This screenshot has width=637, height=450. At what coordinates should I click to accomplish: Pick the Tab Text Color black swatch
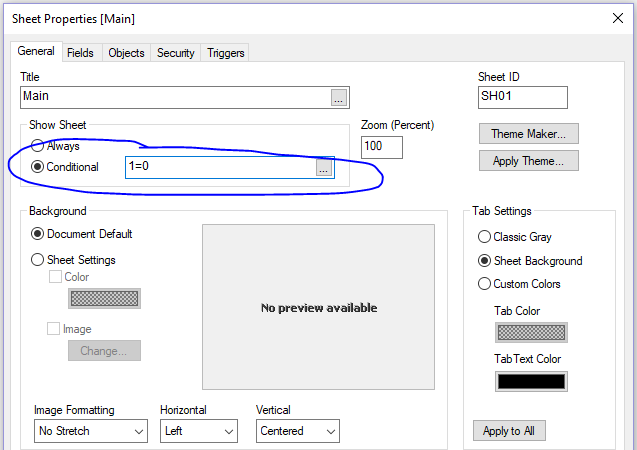coord(531,381)
